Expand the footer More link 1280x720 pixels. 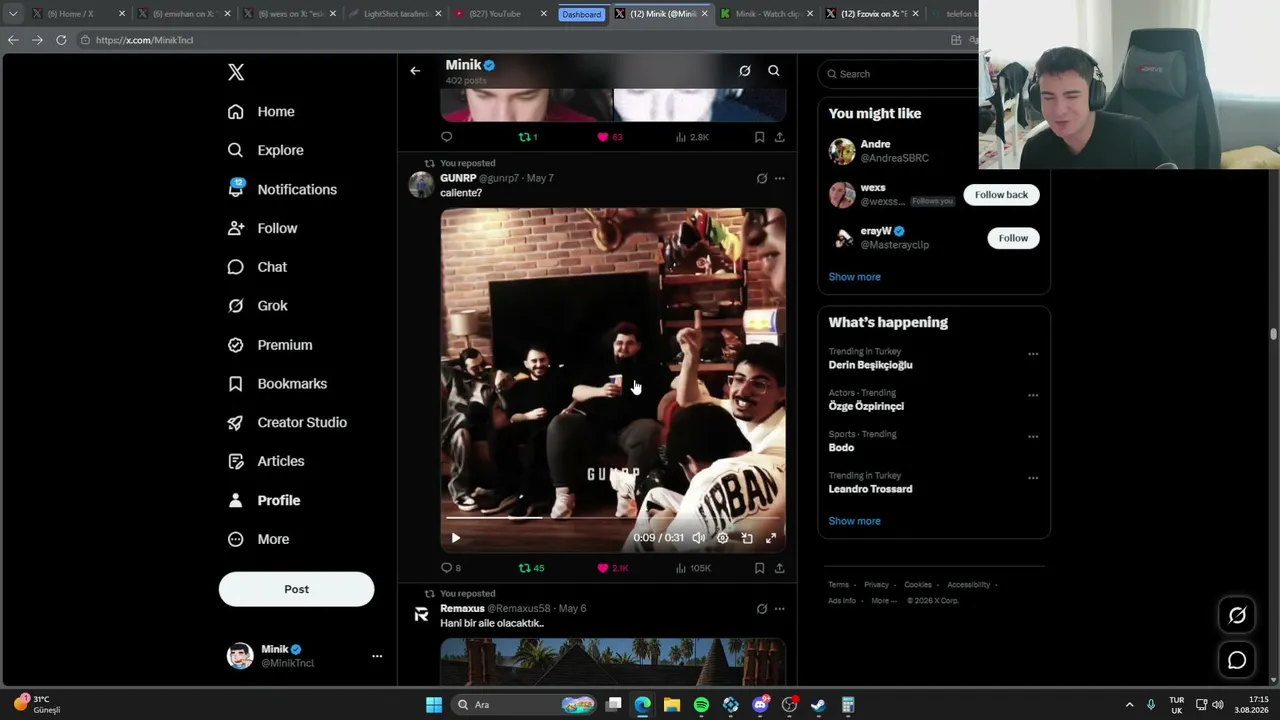click(x=884, y=601)
